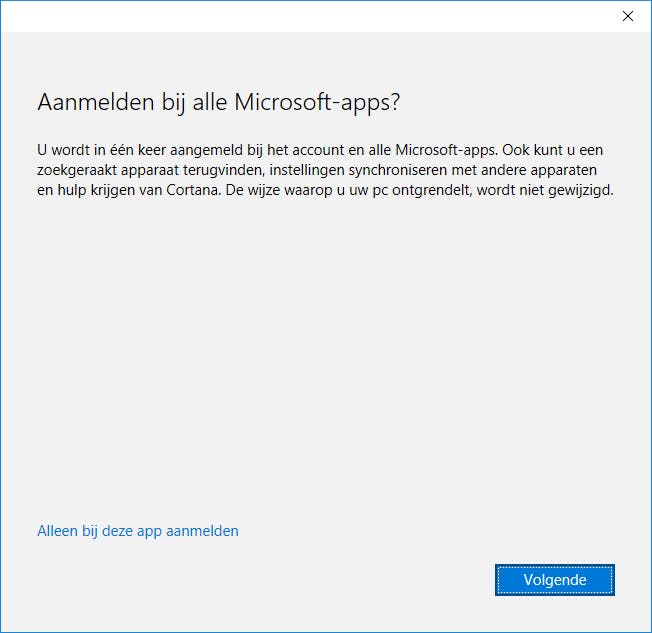Close the Microsoft sign-in dialog

[x=628, y=15]
